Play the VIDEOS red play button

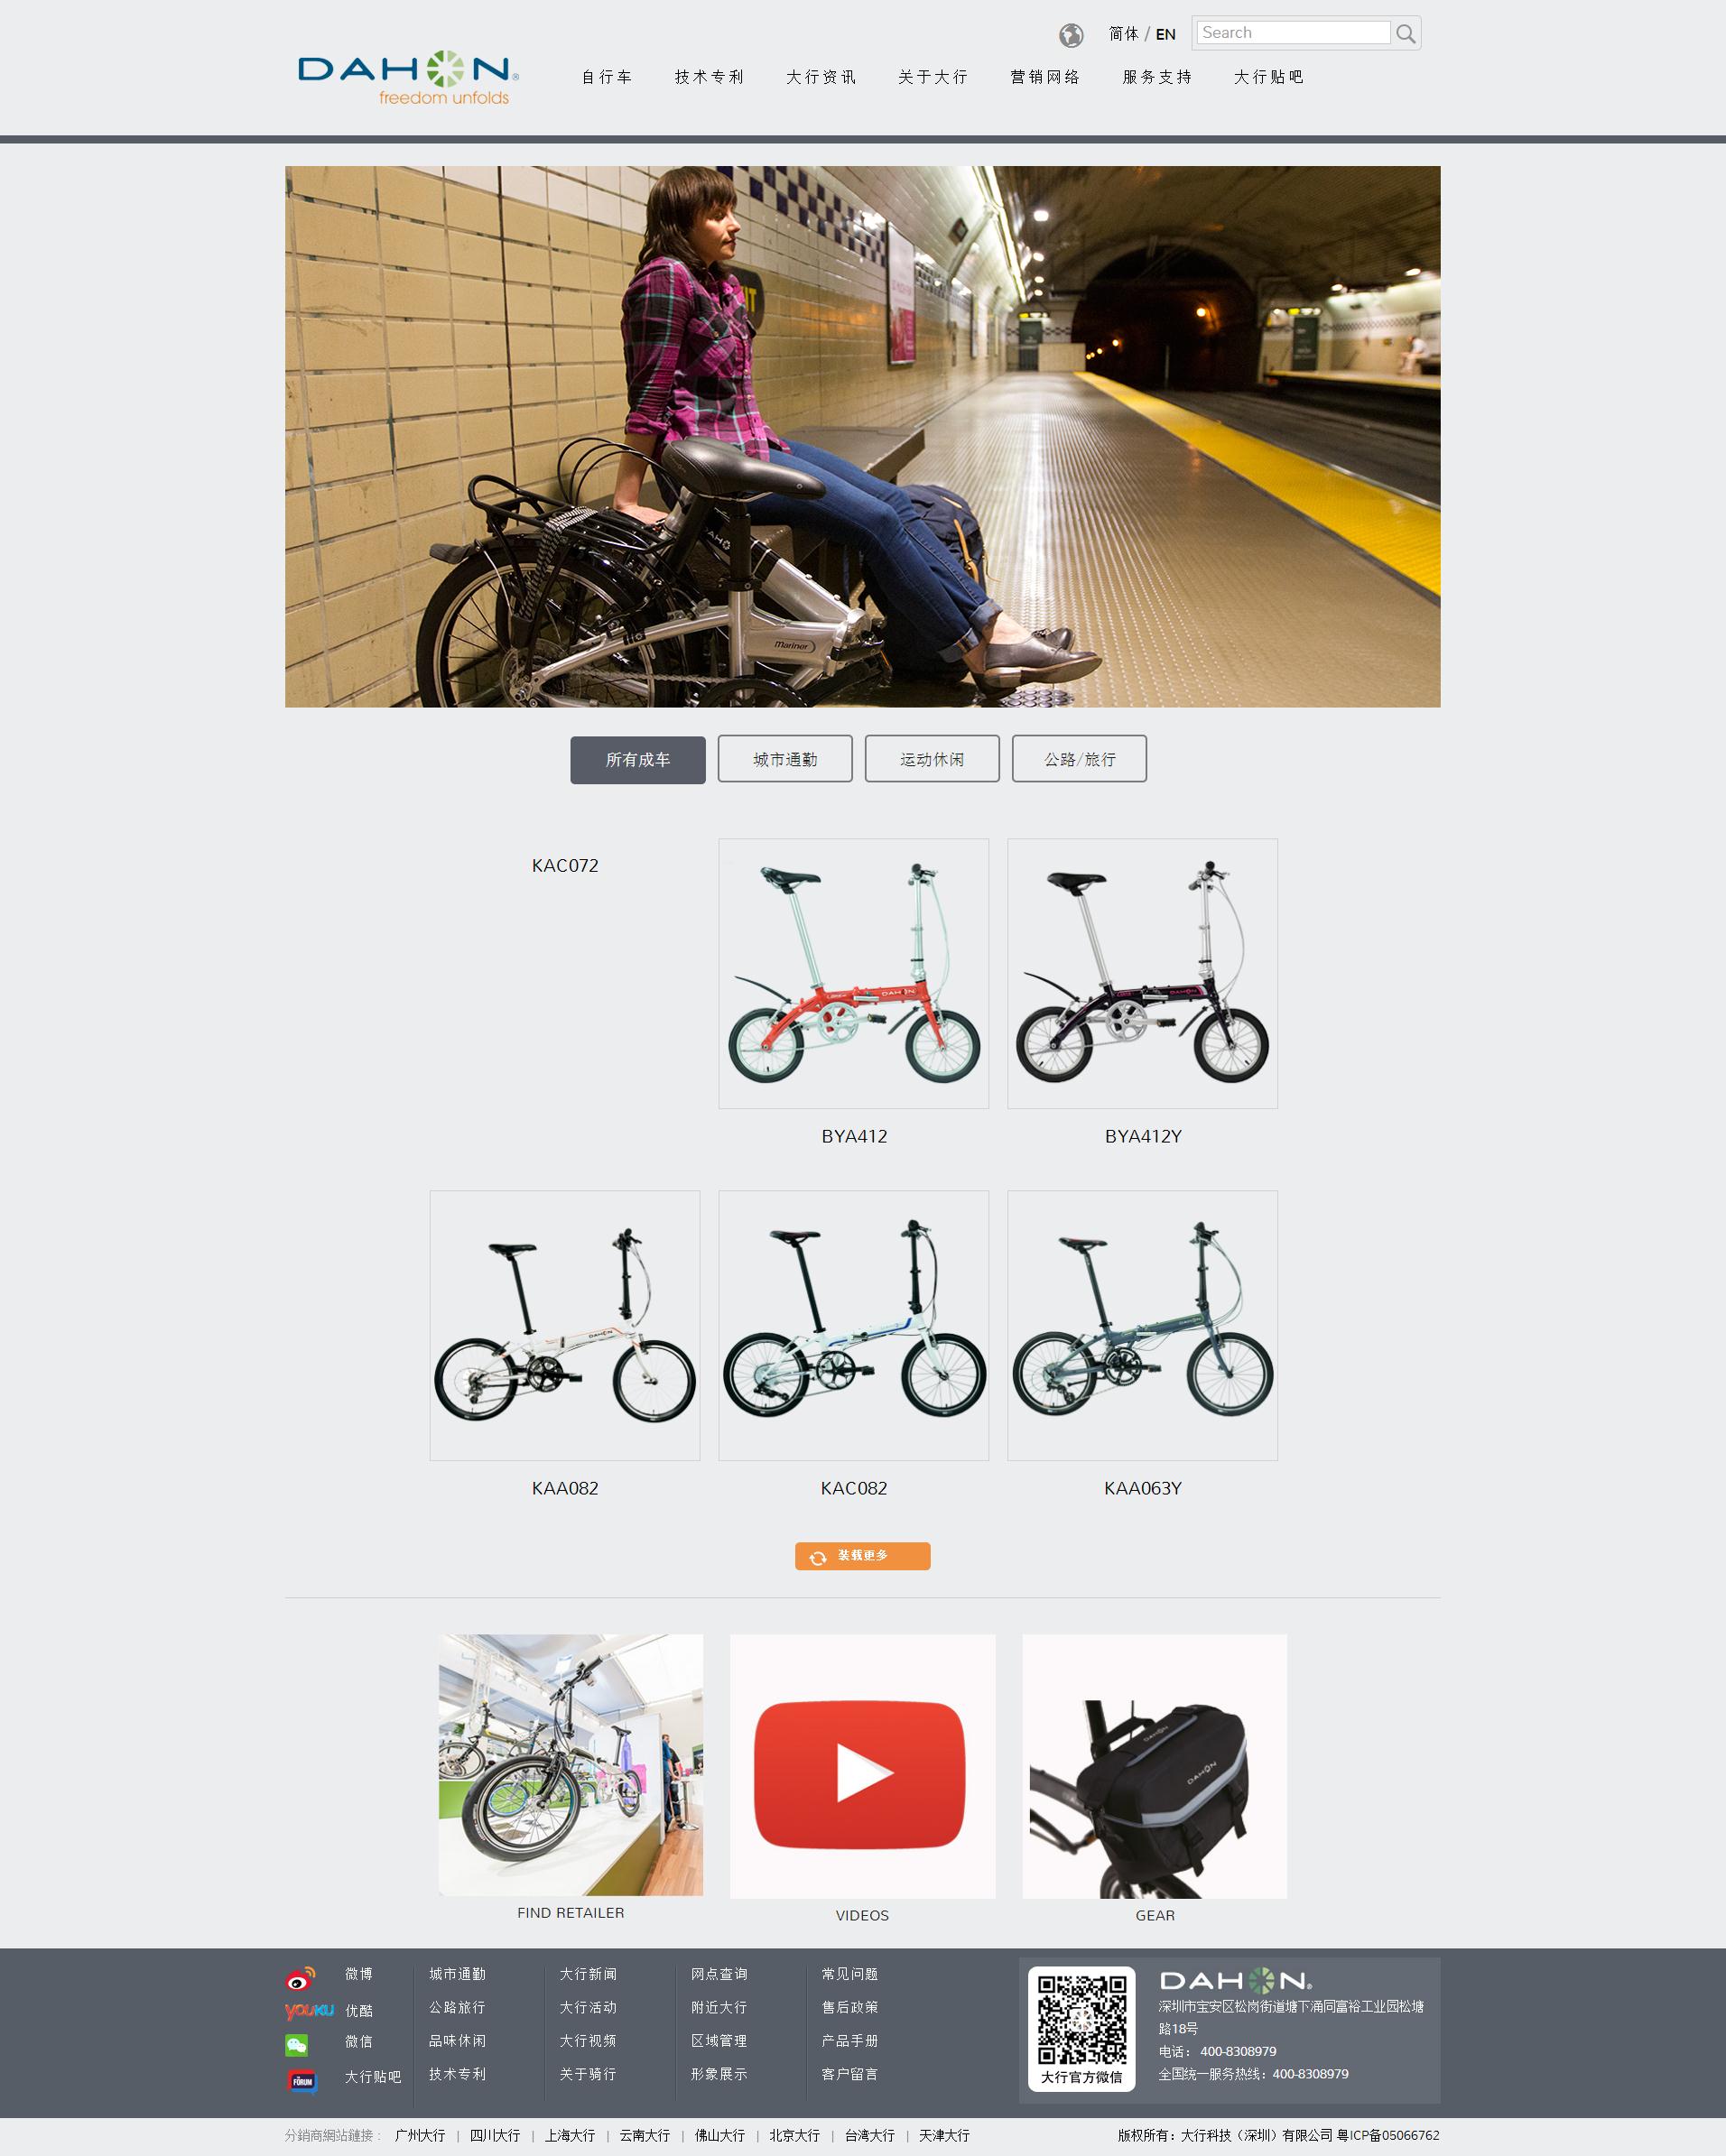(860, 1774)
